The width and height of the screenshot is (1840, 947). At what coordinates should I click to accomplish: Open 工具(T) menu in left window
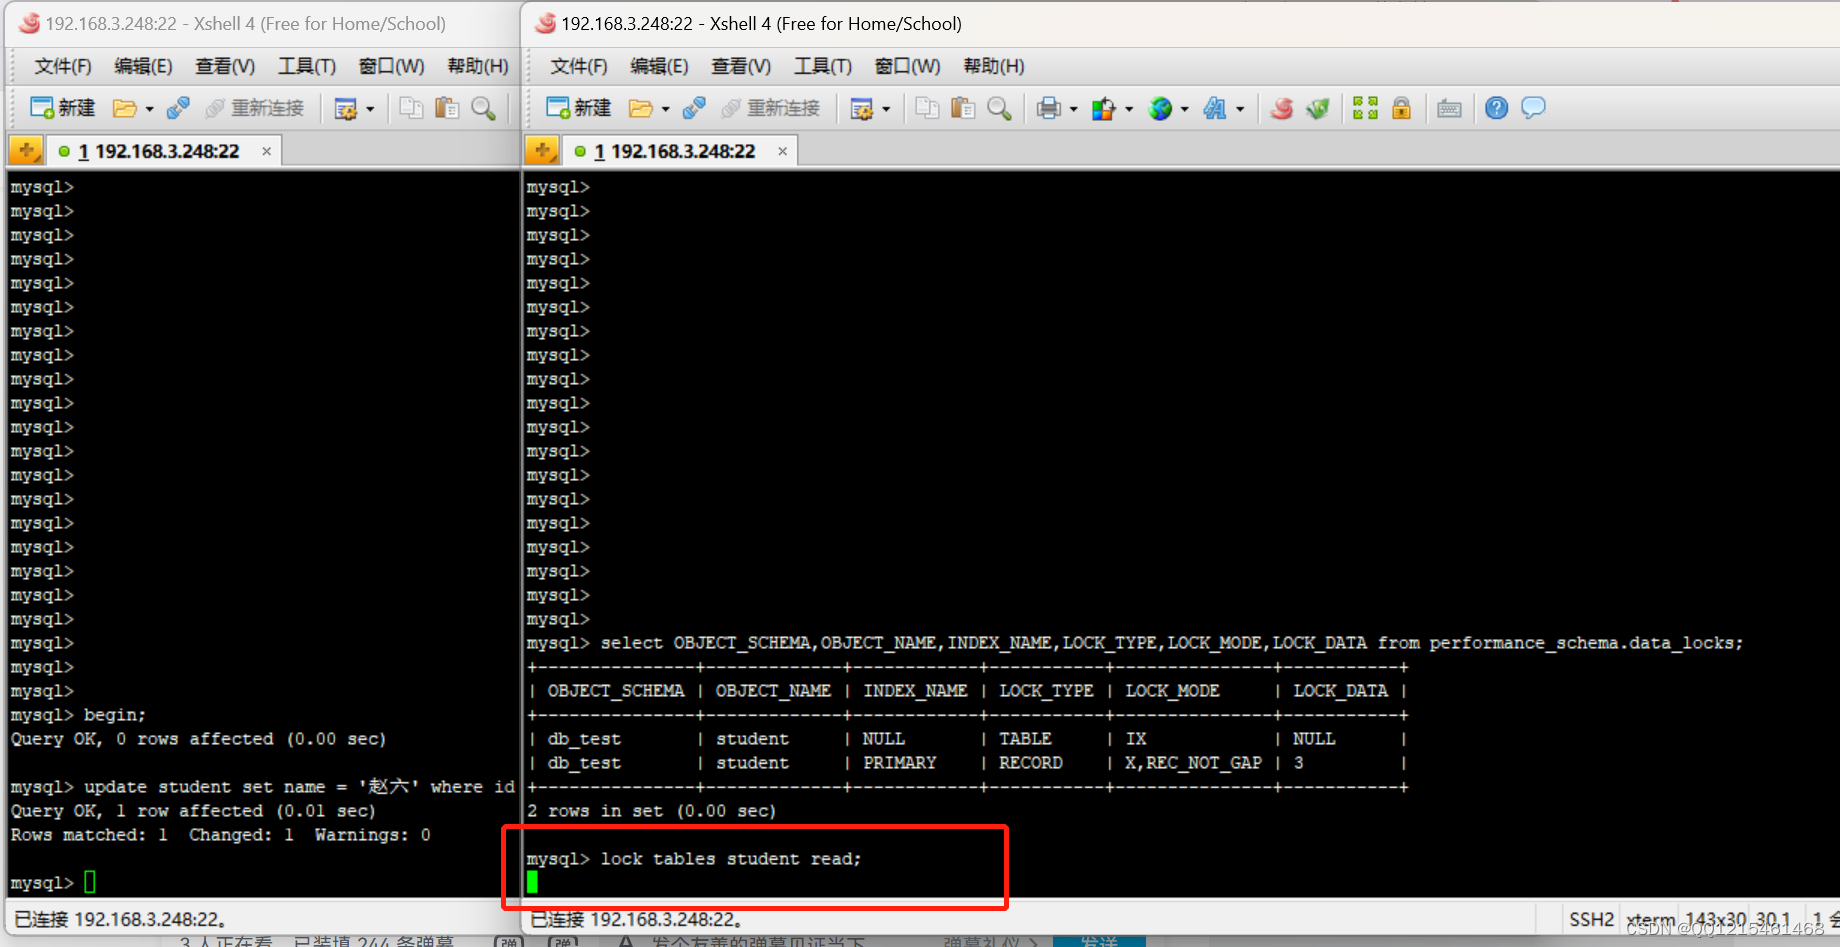[x=307, y=66]
